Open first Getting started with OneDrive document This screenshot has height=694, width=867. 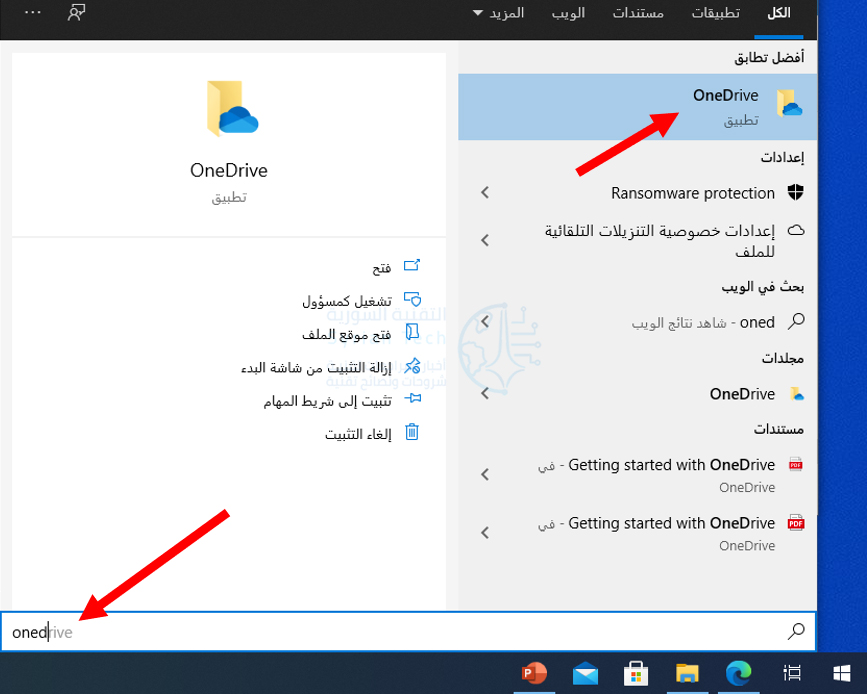tap(656, 475)
